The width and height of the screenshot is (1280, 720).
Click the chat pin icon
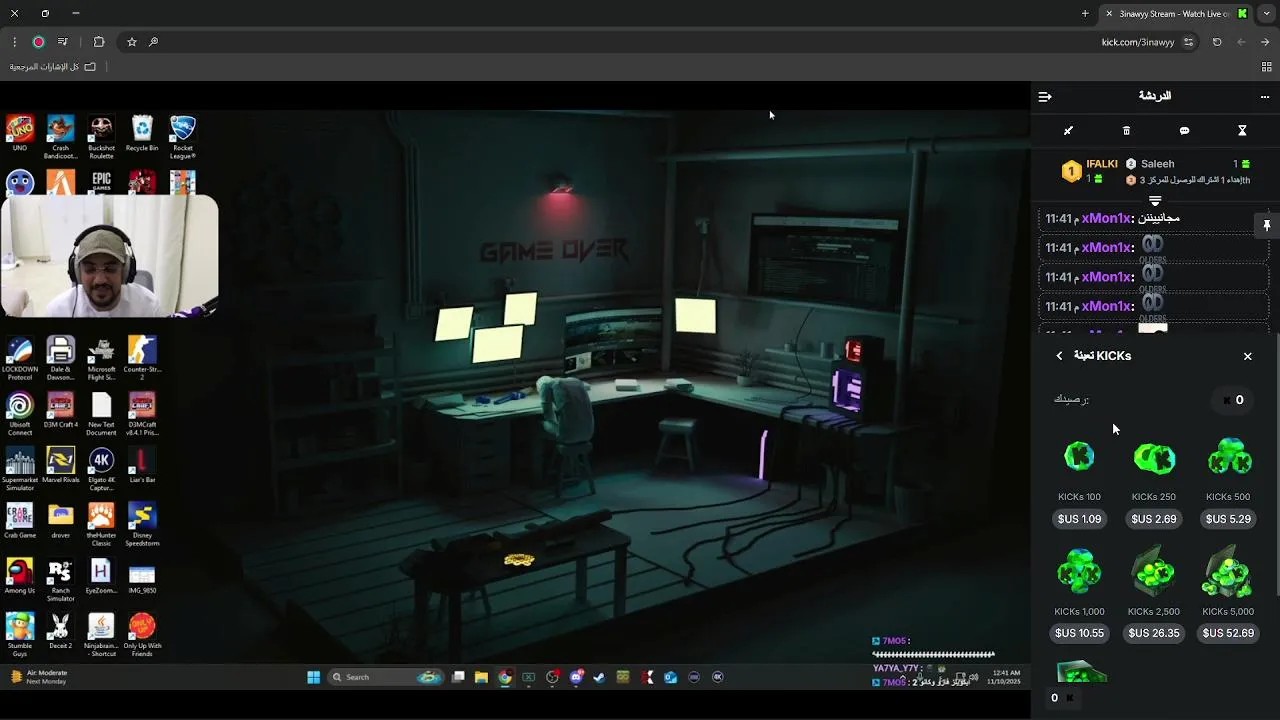[1266, 225]
